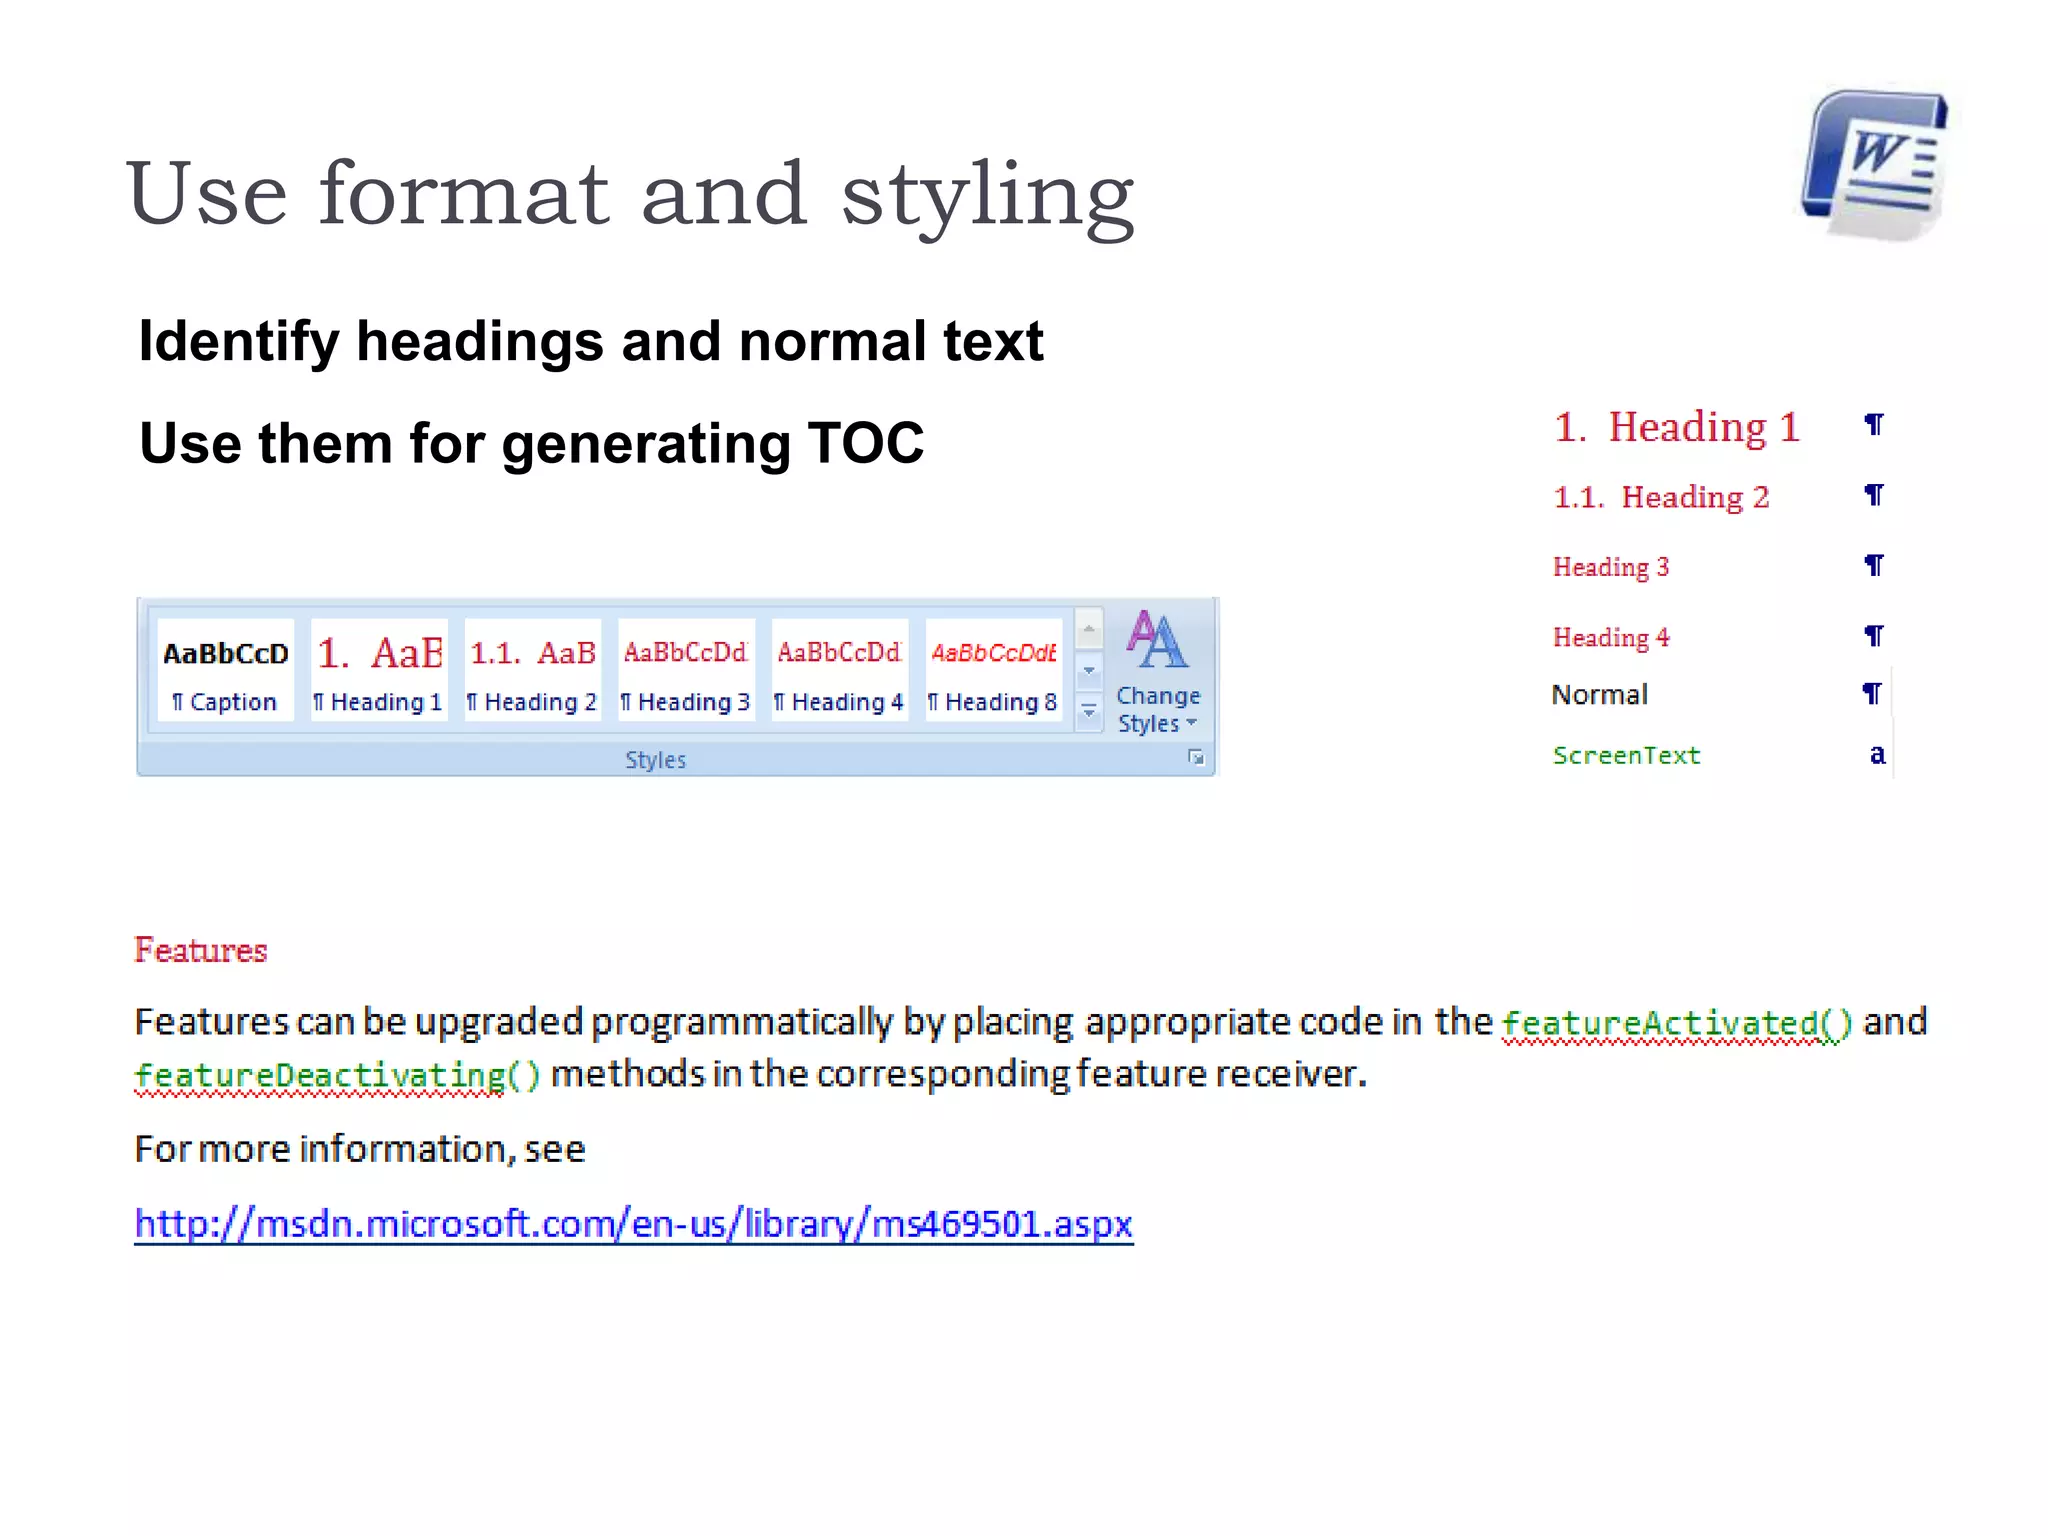Click the paragraph mark beside Normal
The height and width of the screenshot is (1536, 2048).
tap(1872, 693)
